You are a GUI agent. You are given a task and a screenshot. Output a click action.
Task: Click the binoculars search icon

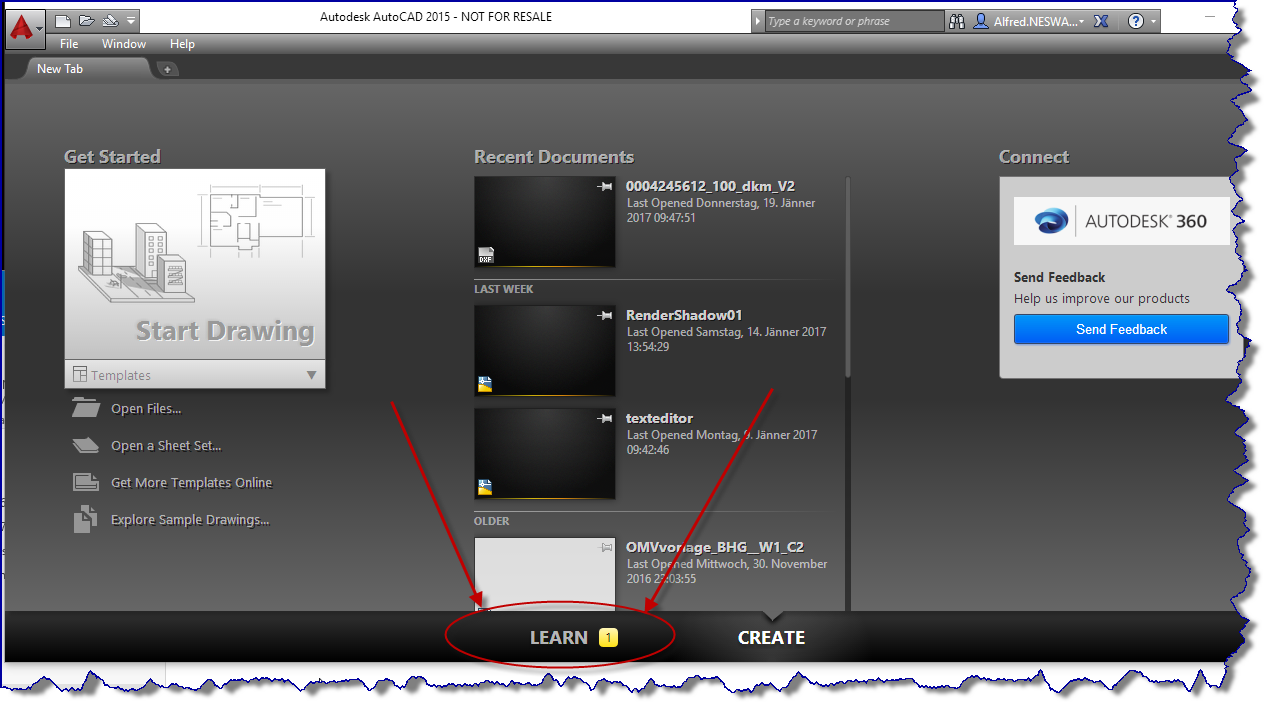(x=957, y=21)
